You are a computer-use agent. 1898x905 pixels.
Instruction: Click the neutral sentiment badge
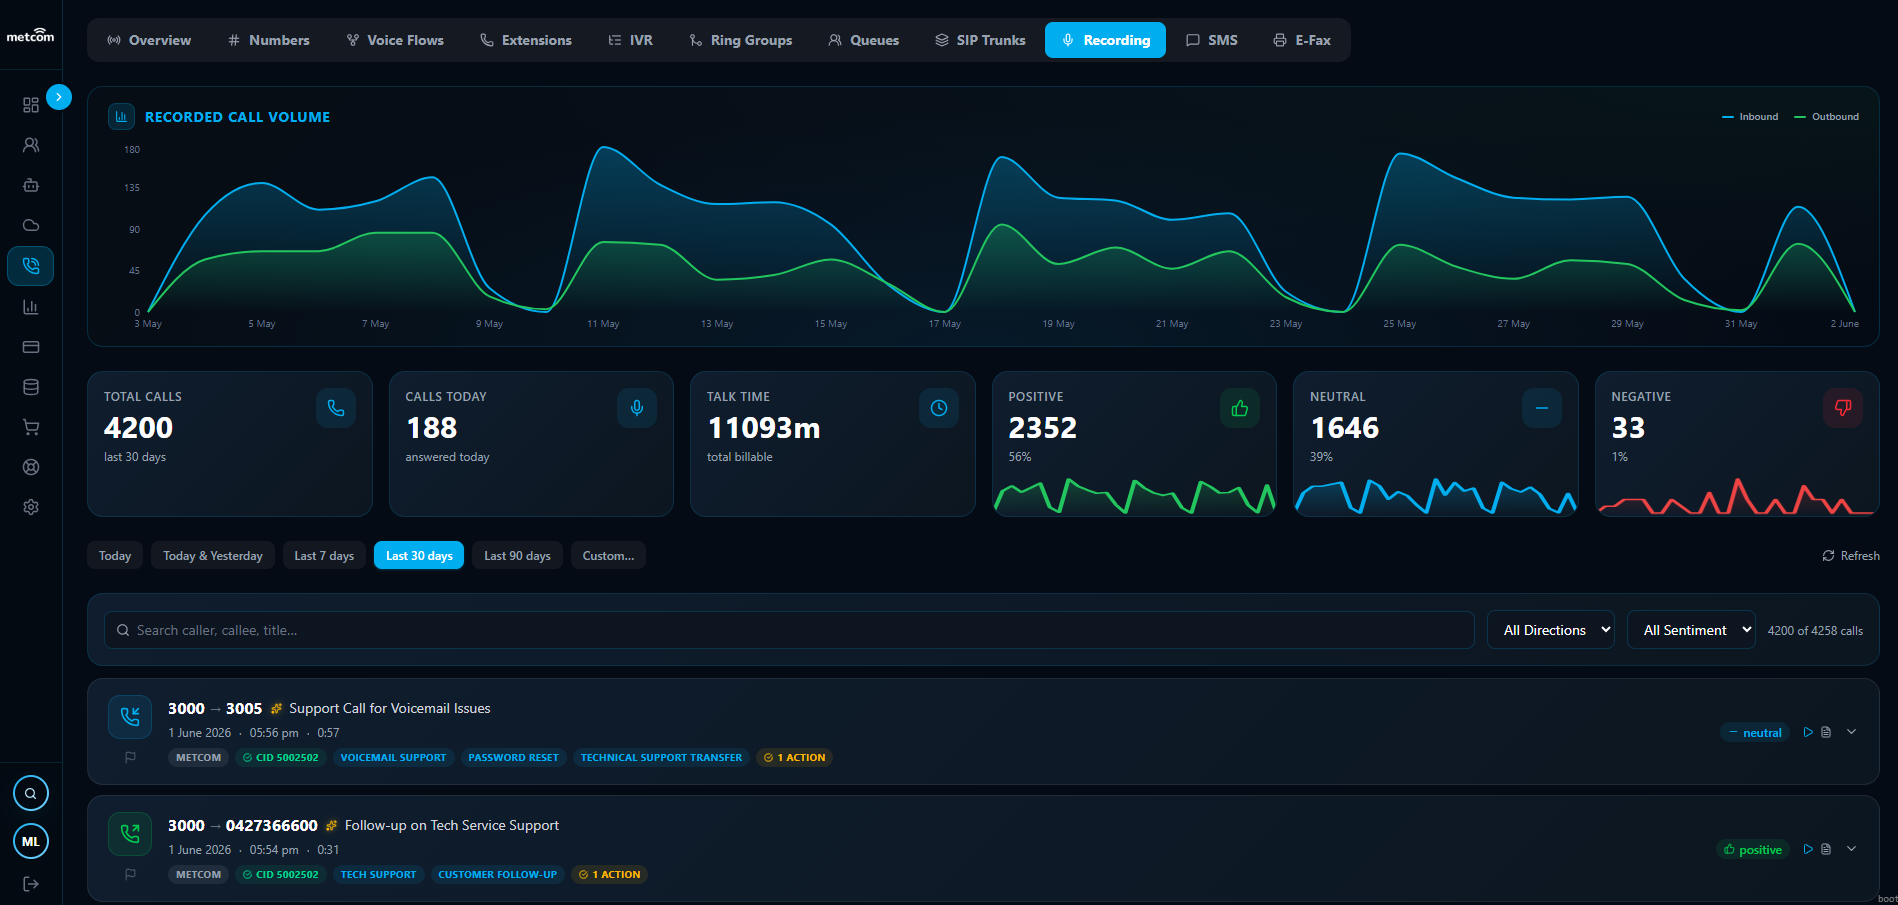1755,732
